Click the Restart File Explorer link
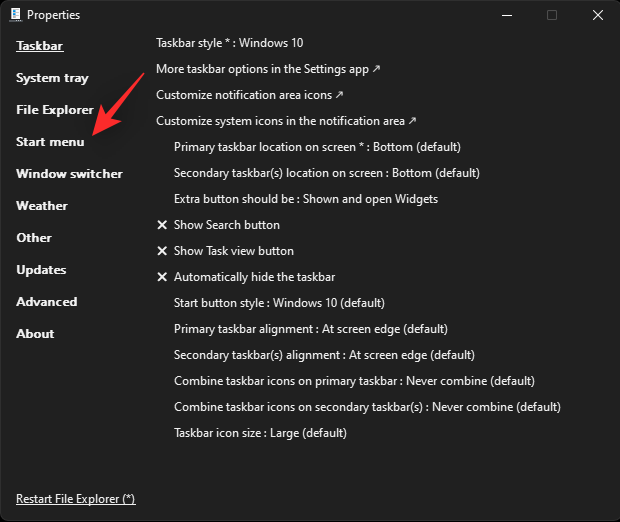Viewport: 620px width, 522px height. pos(76,499)
